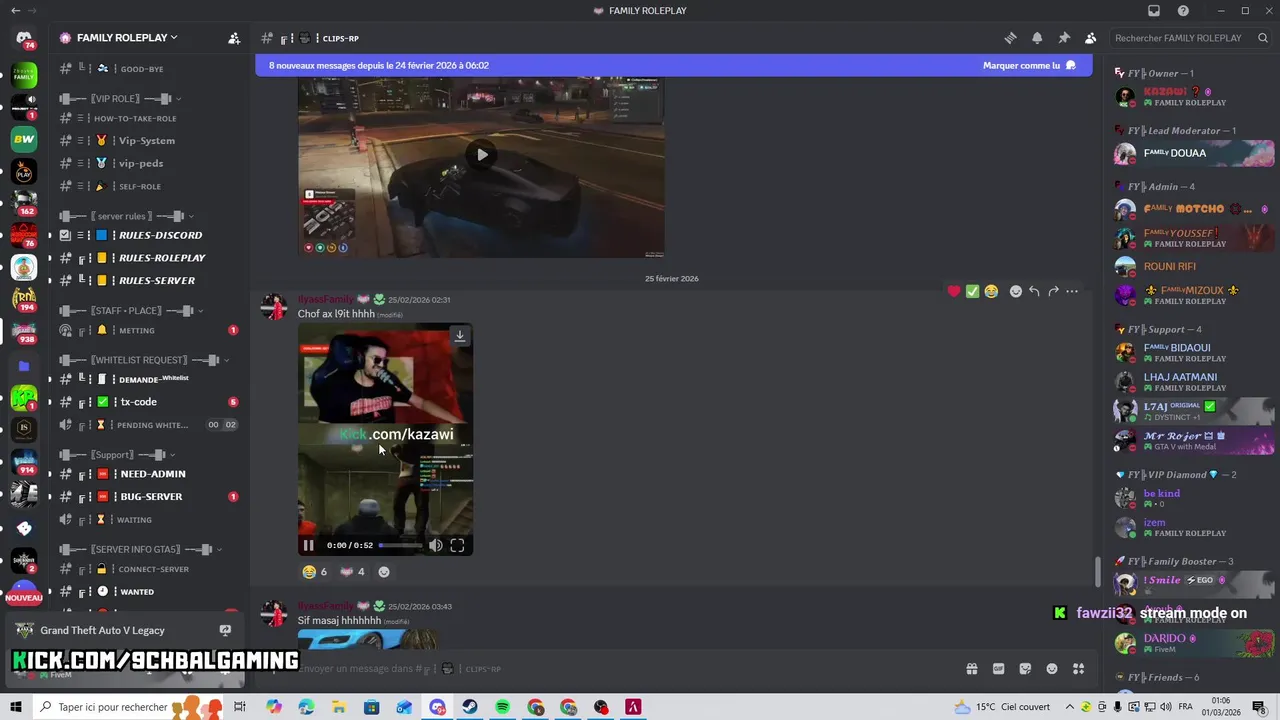1280x720 pixels.
Task: Show pinned messages via pin icon
Action: point(1064,38)
